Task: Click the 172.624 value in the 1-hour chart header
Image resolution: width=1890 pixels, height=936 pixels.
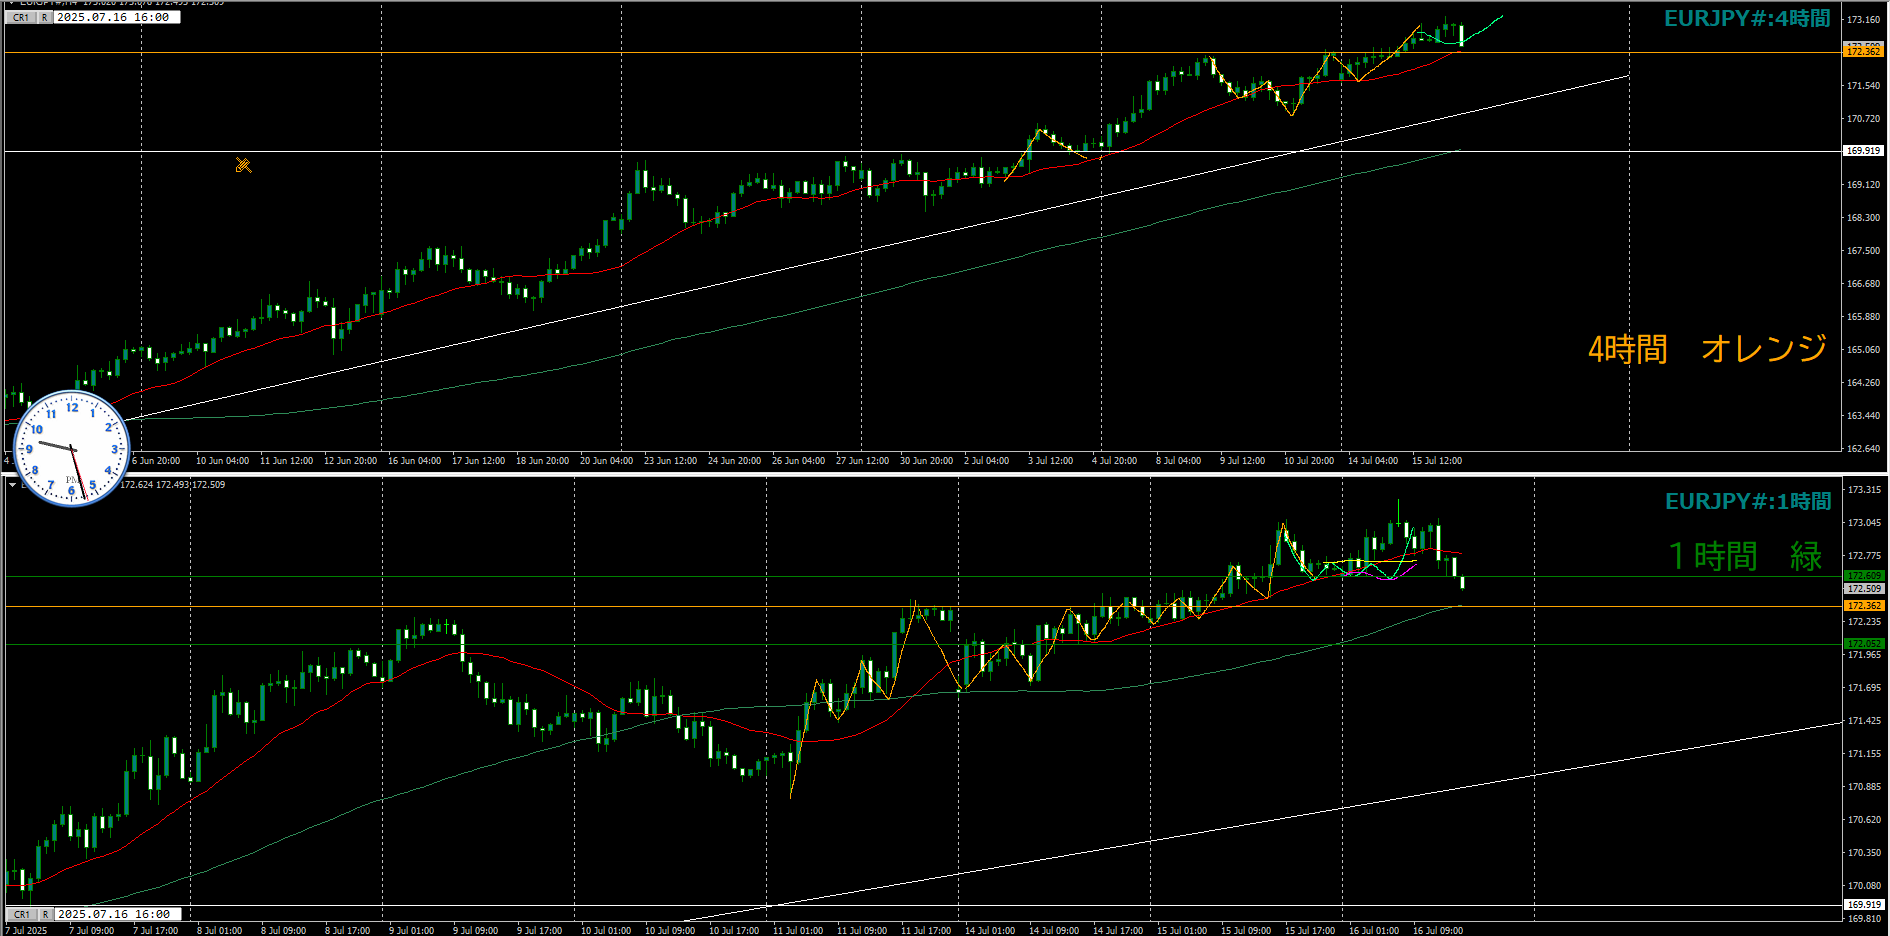Action: click(137, 485)
